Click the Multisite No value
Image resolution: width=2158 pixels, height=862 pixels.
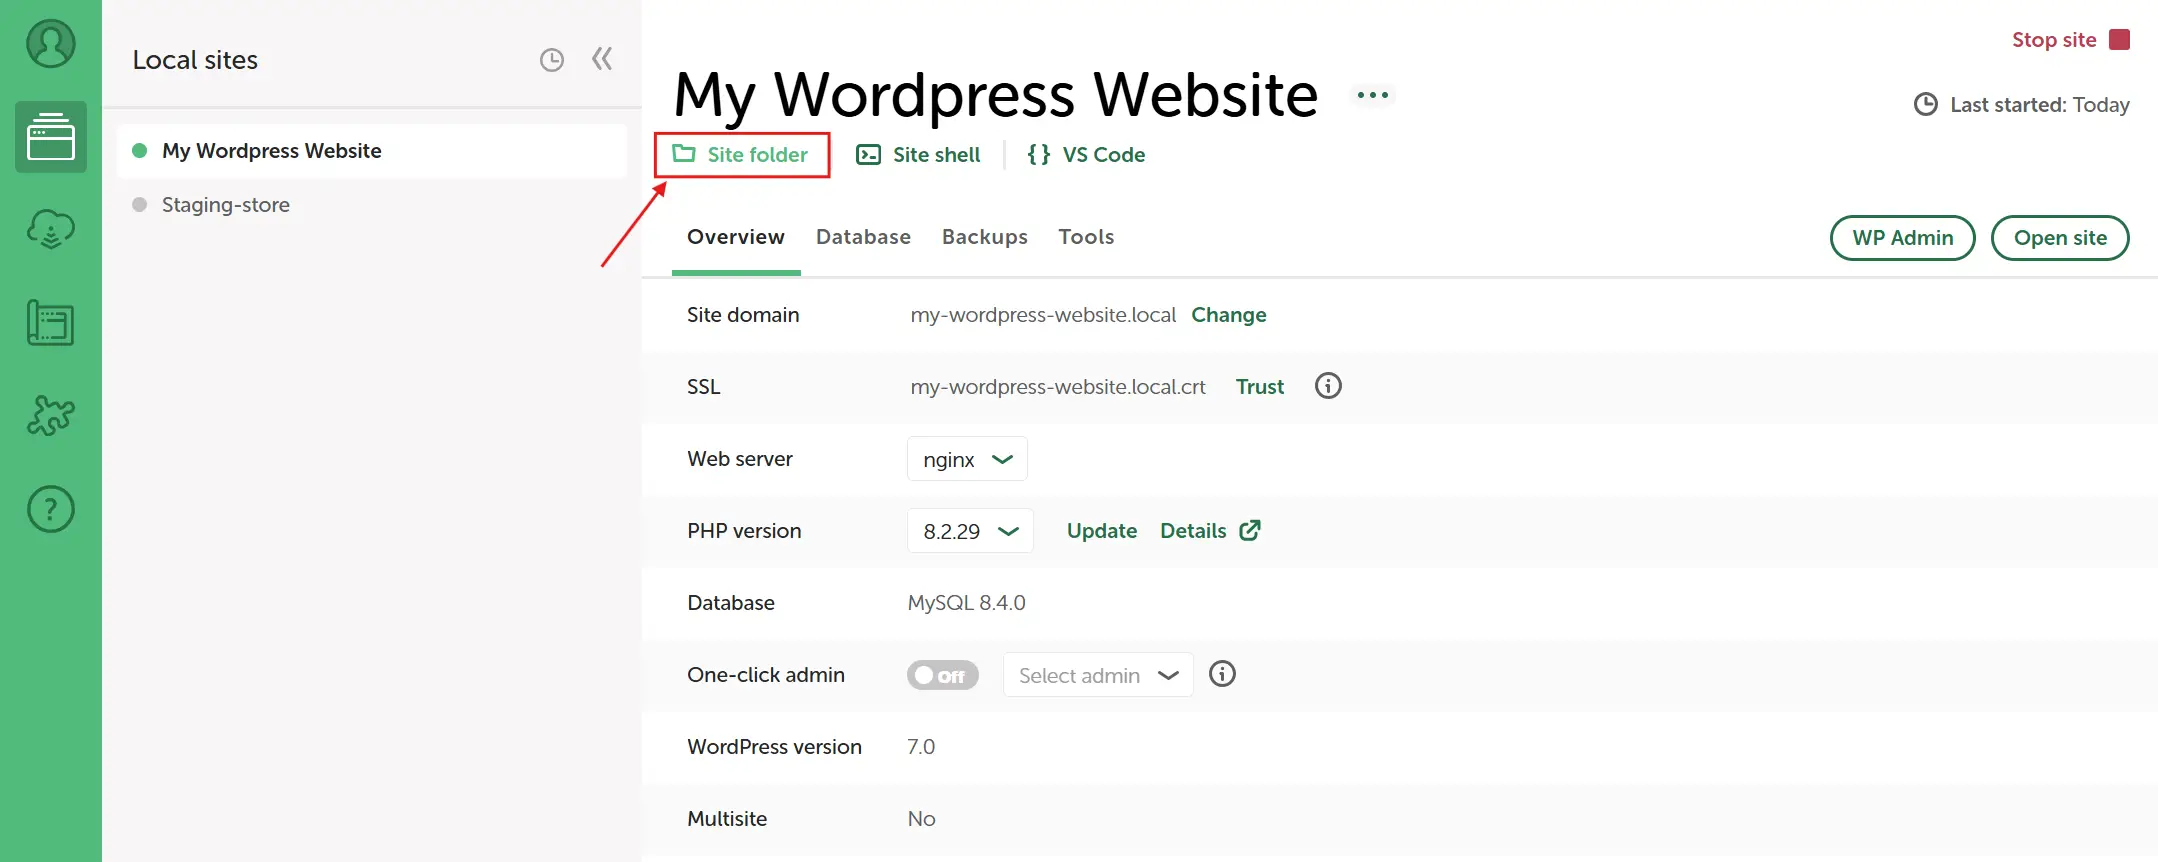click(921, 819)
